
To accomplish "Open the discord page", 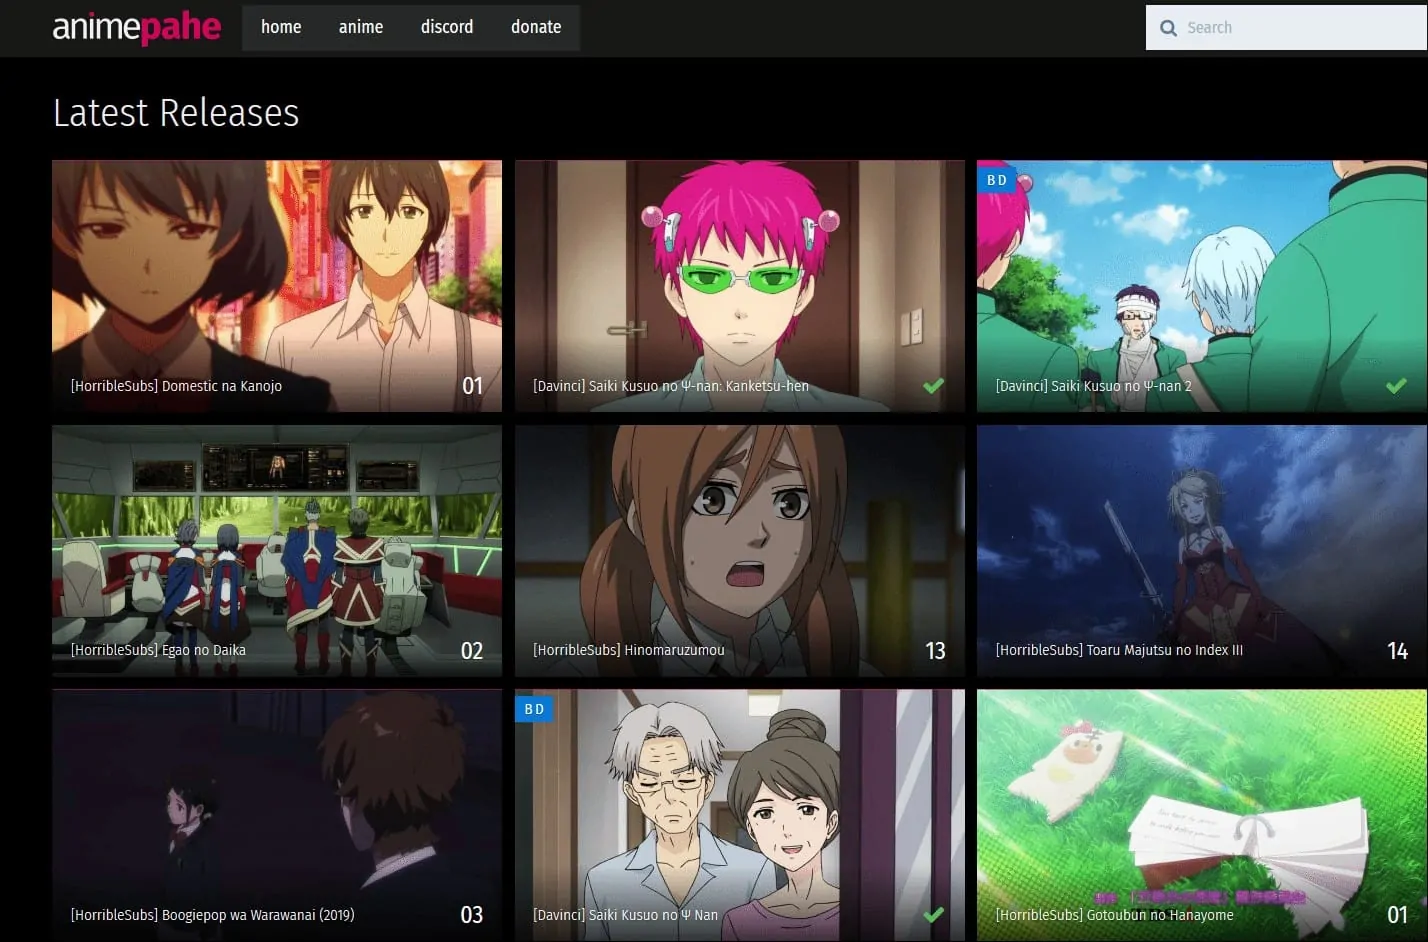I will tap(446, 27).
